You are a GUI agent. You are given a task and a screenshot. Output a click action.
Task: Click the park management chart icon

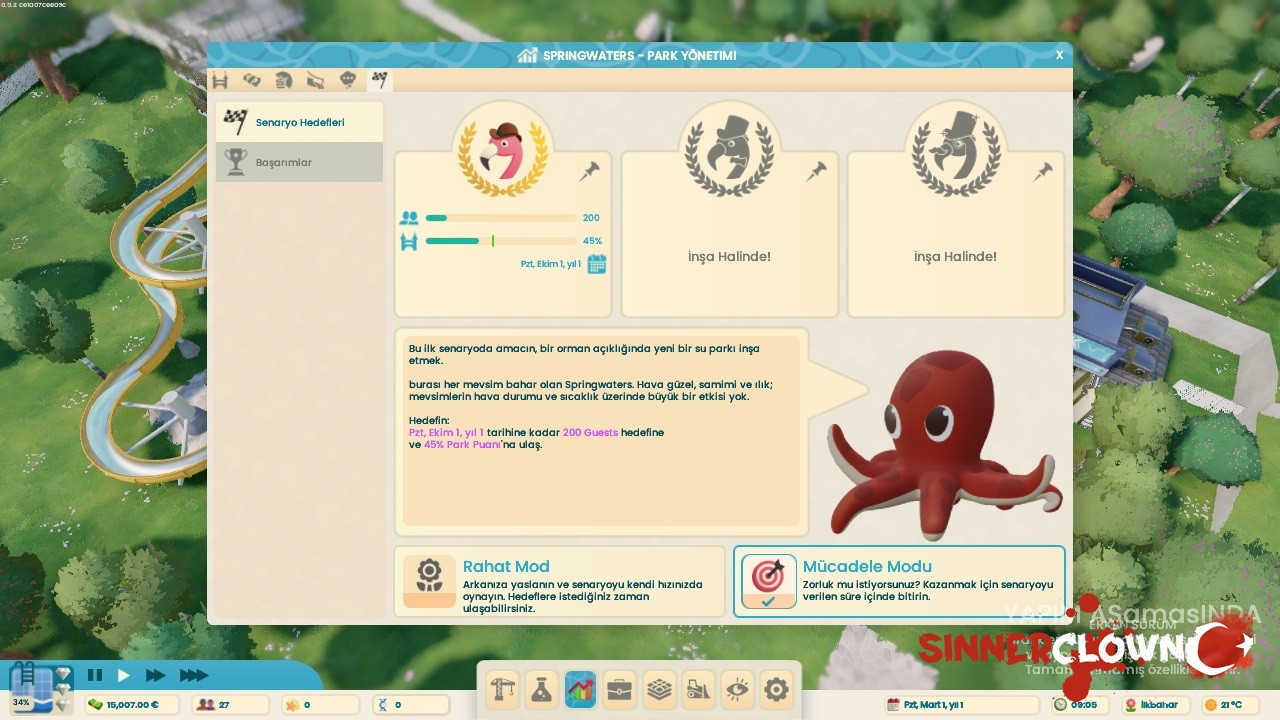[x=580, y=689]
